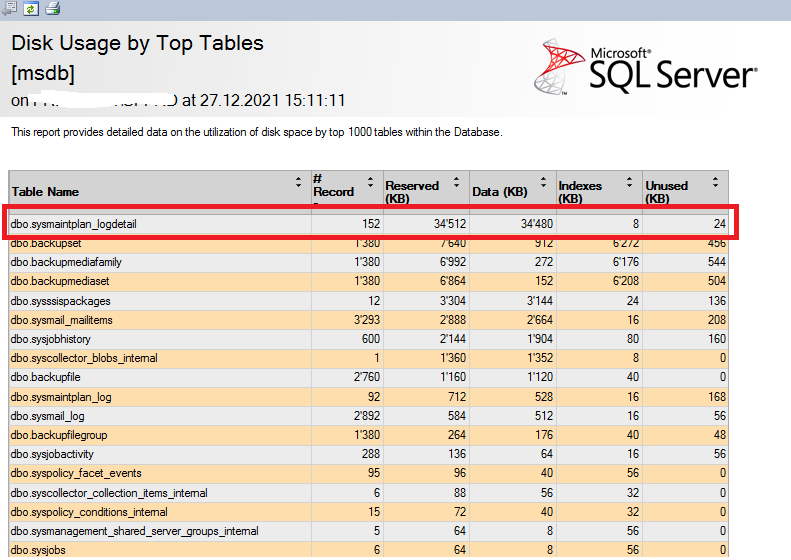The height and width of the screenshot is (560, 791).
Task: Click record count 3'293 for sysmail_mailitems
Action: point(367,320)
